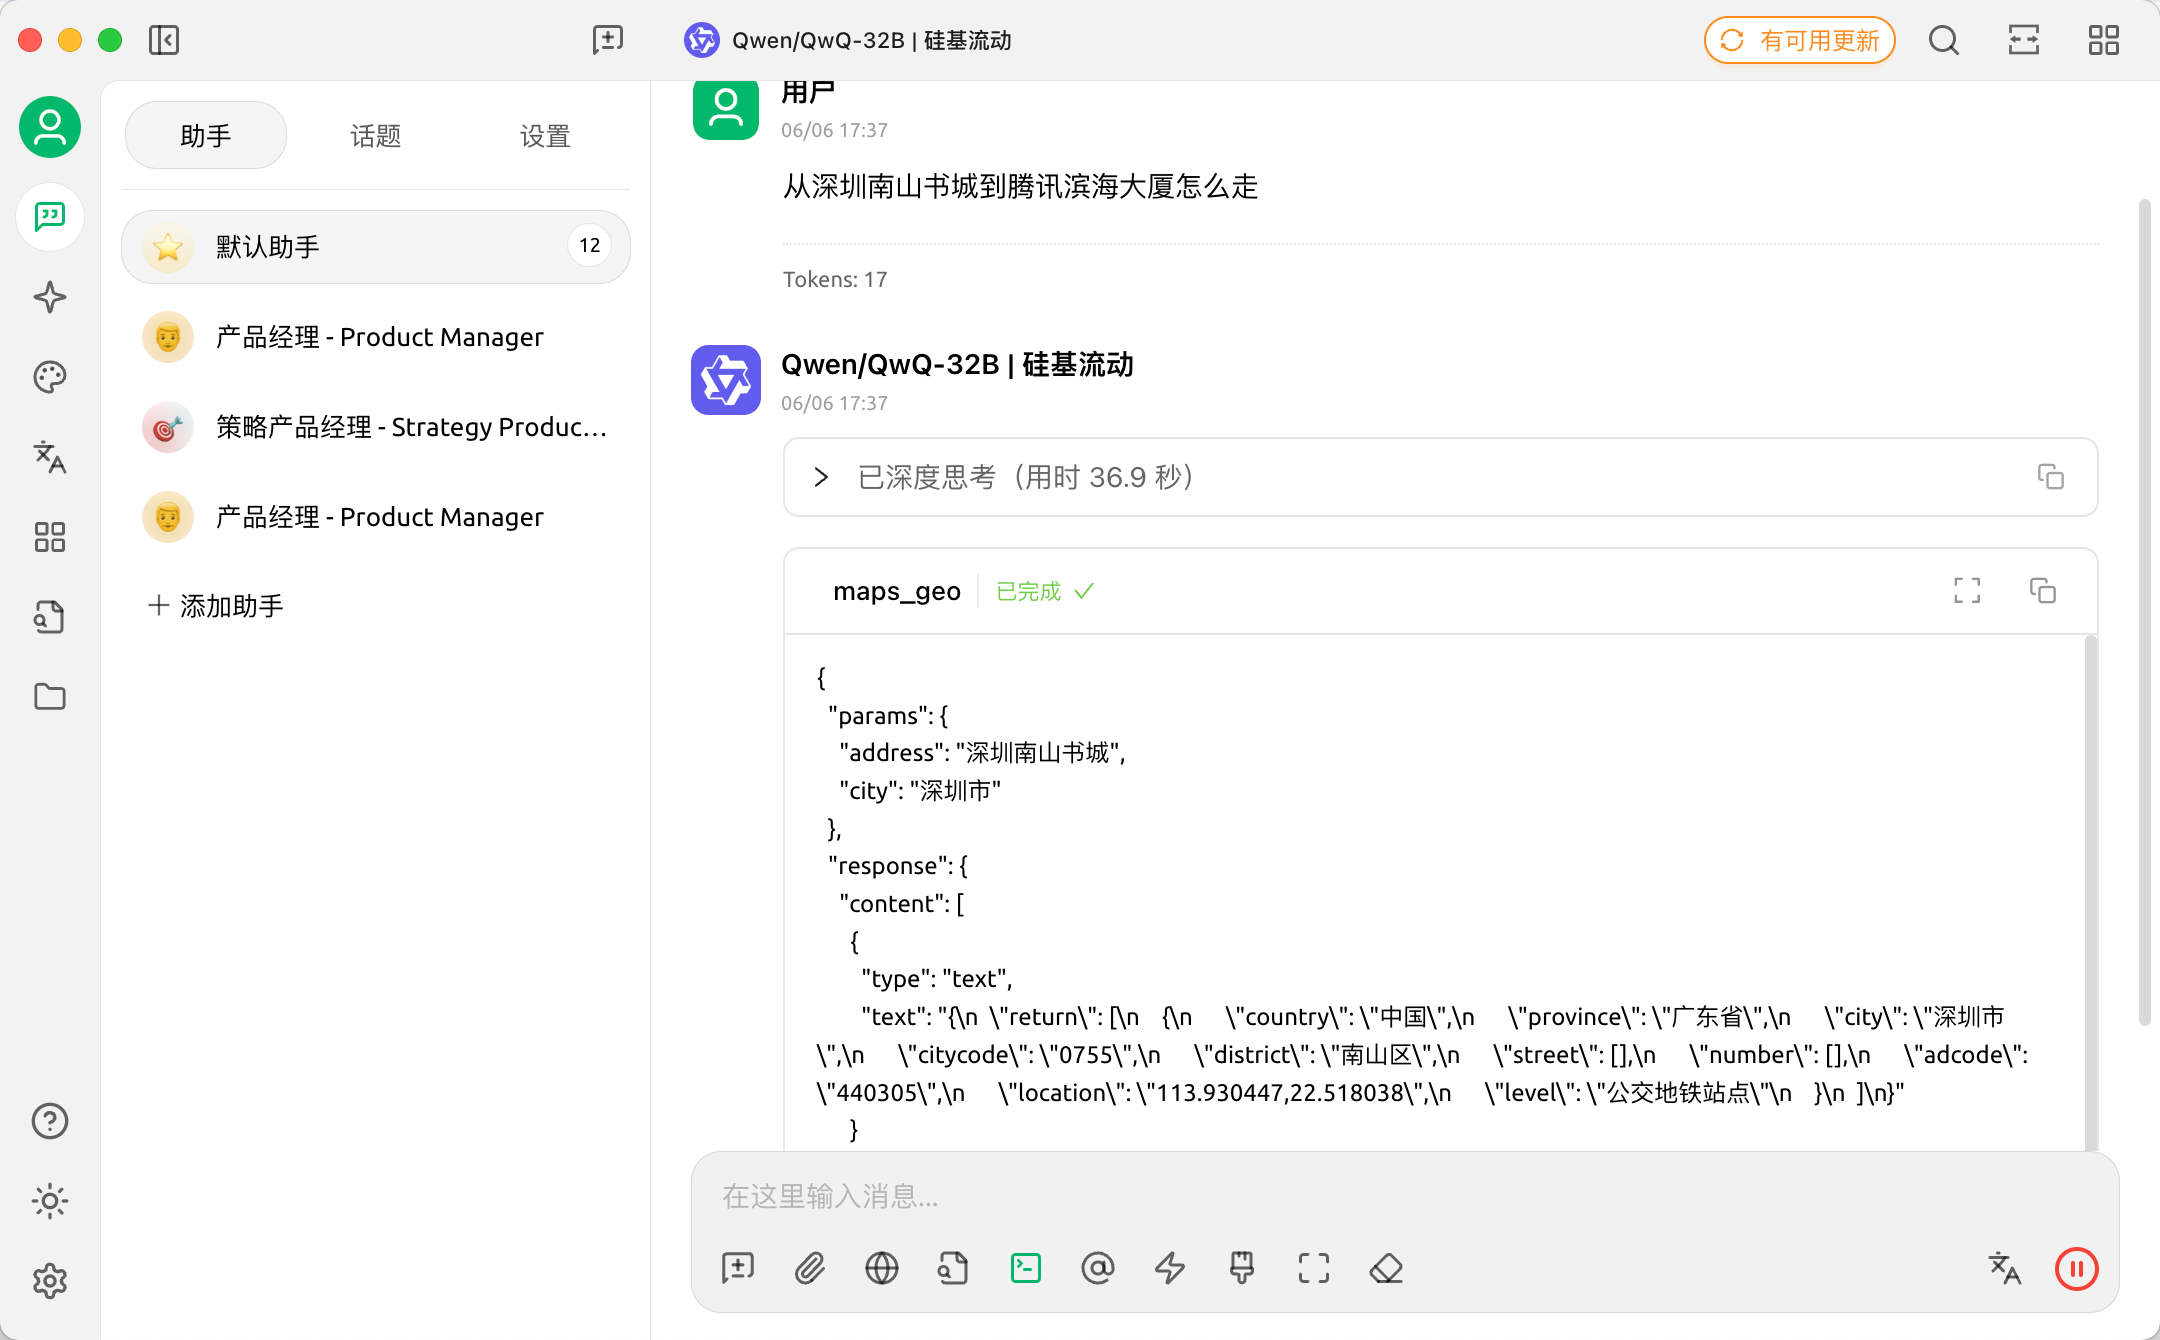This screenshot has height=1340, width=2160.
Task: Copy the deep thinking content
Action: (x=2051, y=477)
